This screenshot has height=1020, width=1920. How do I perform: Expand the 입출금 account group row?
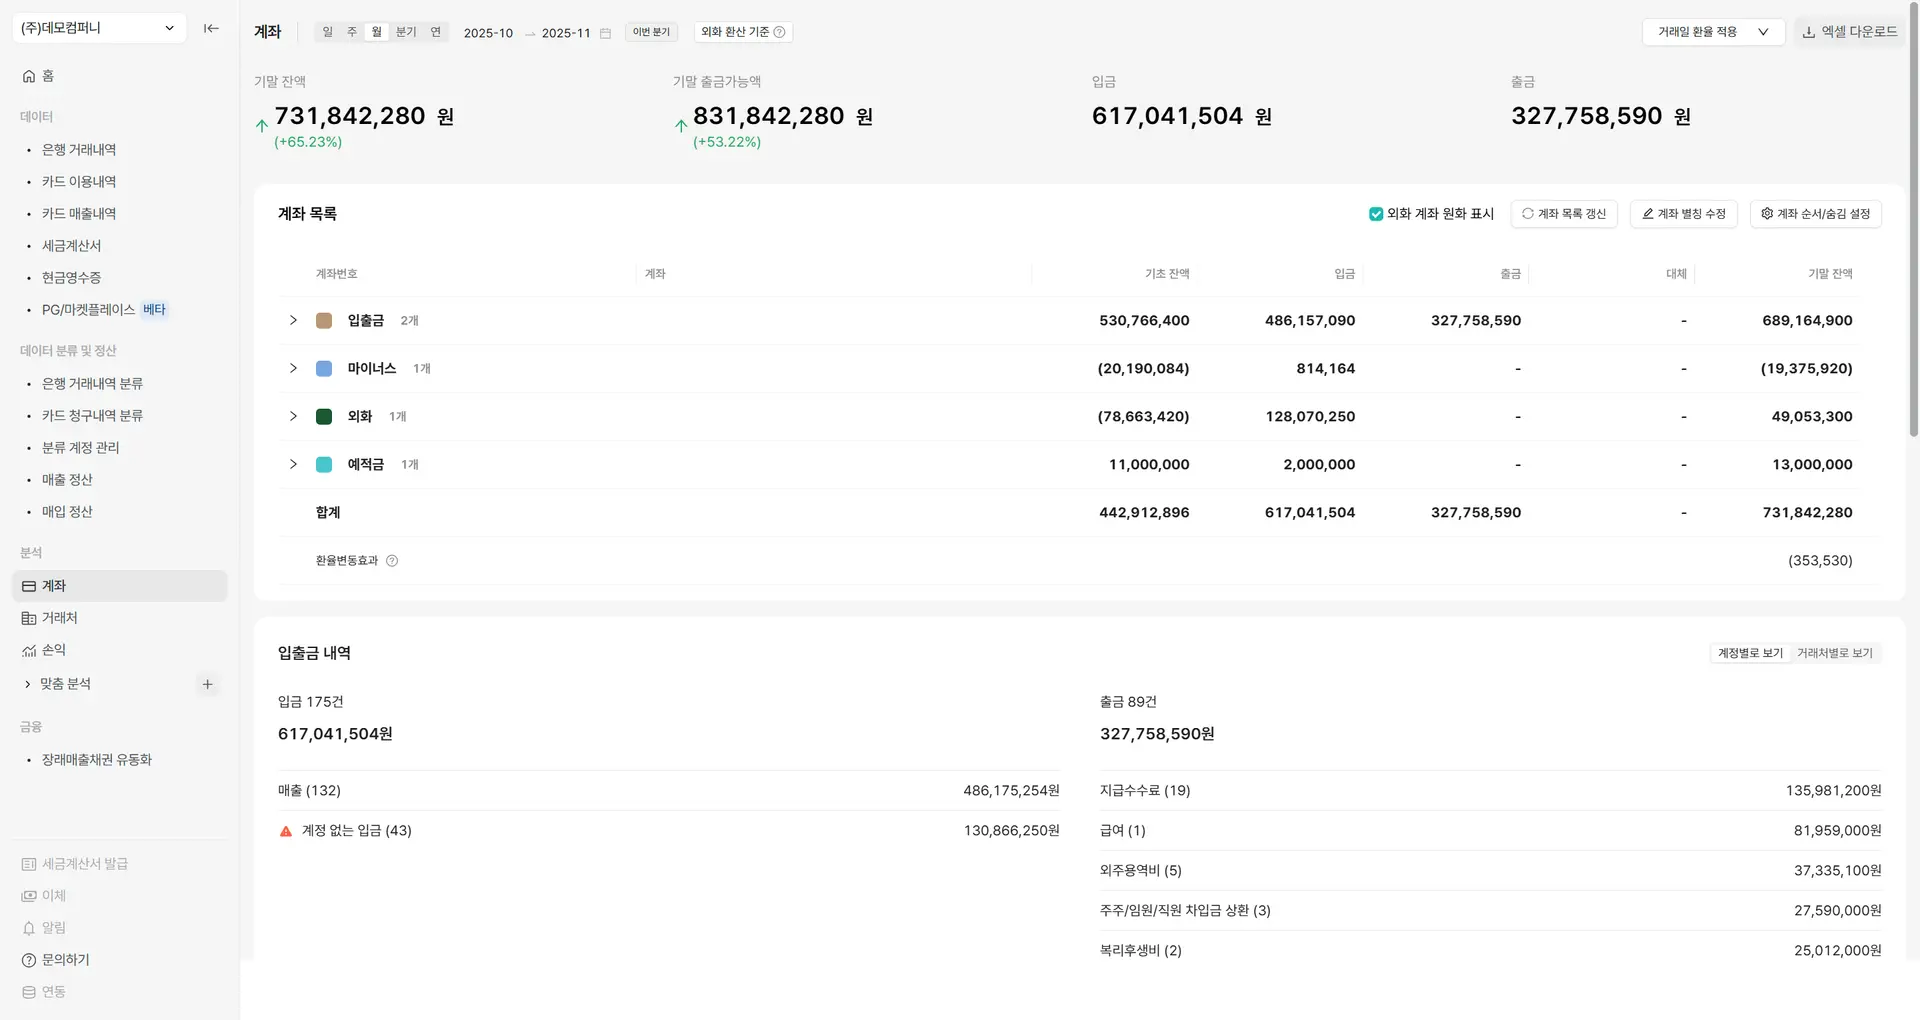(293, 320)
